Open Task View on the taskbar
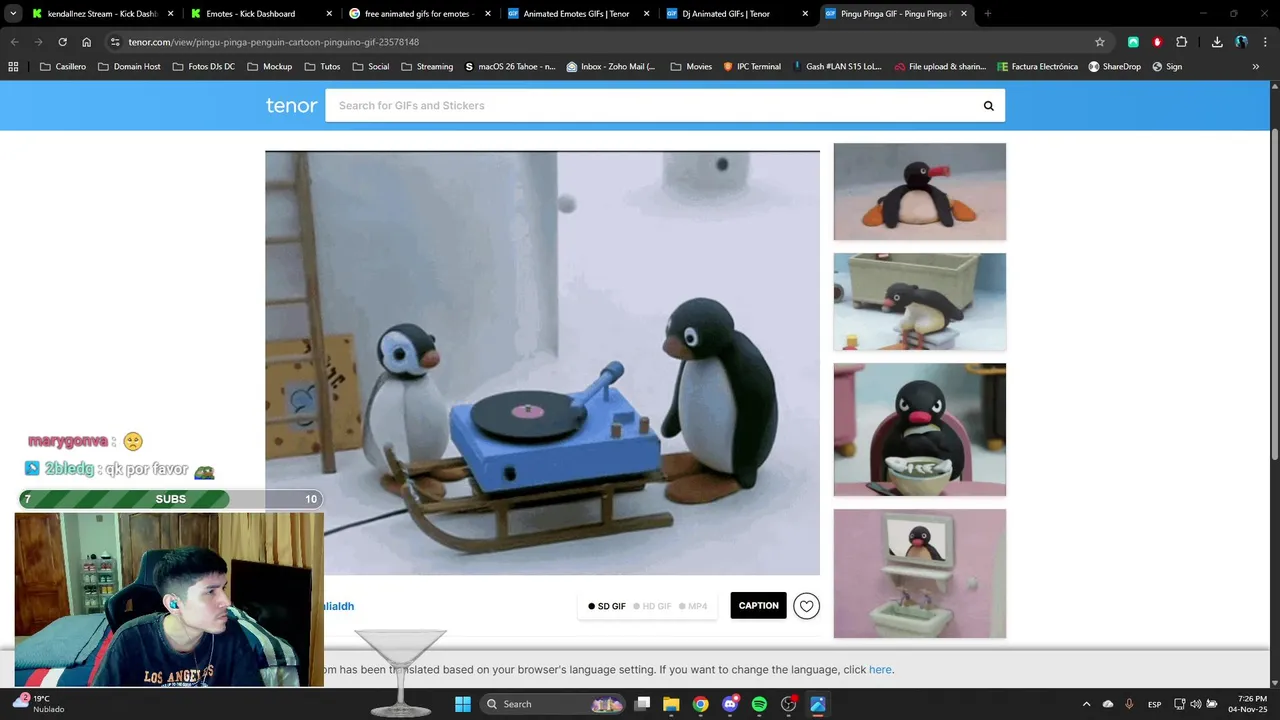The image size is (1280, 720). click(643, 704)
